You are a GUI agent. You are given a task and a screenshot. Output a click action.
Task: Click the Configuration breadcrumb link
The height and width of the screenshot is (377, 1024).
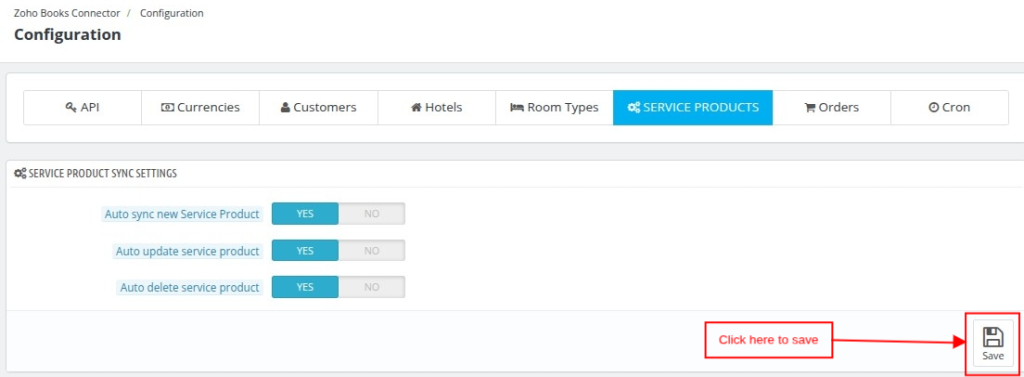(172, 13)
